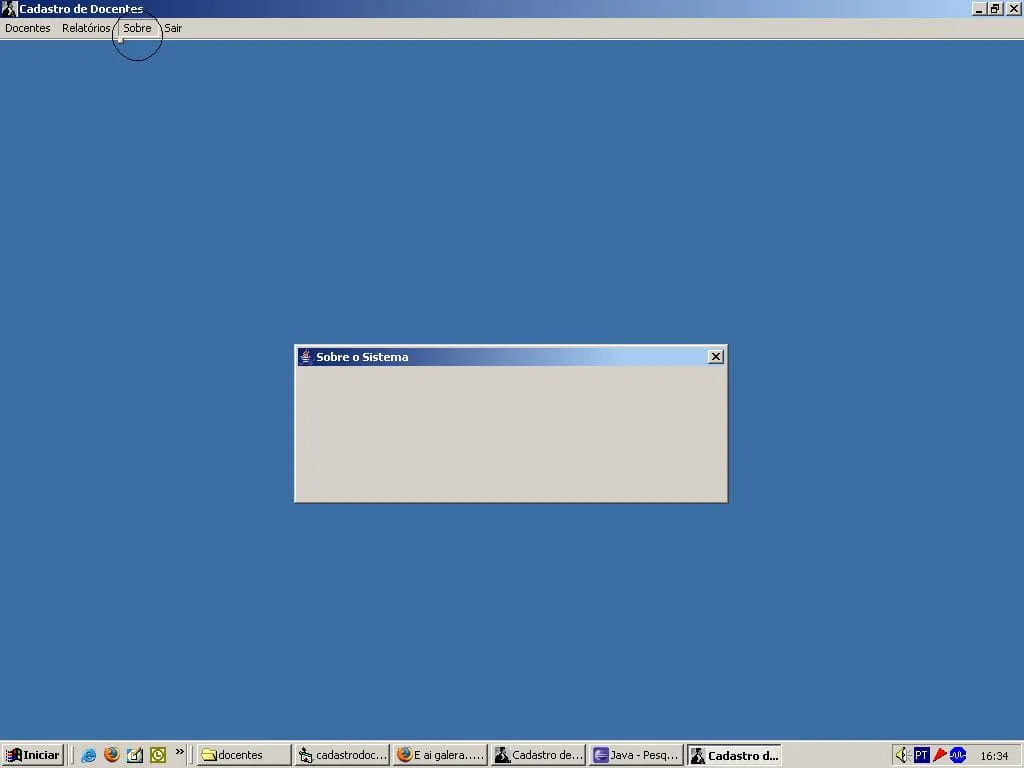
Task: Close the Sobre o Sistema dialog
Action: tap(716, 357)
